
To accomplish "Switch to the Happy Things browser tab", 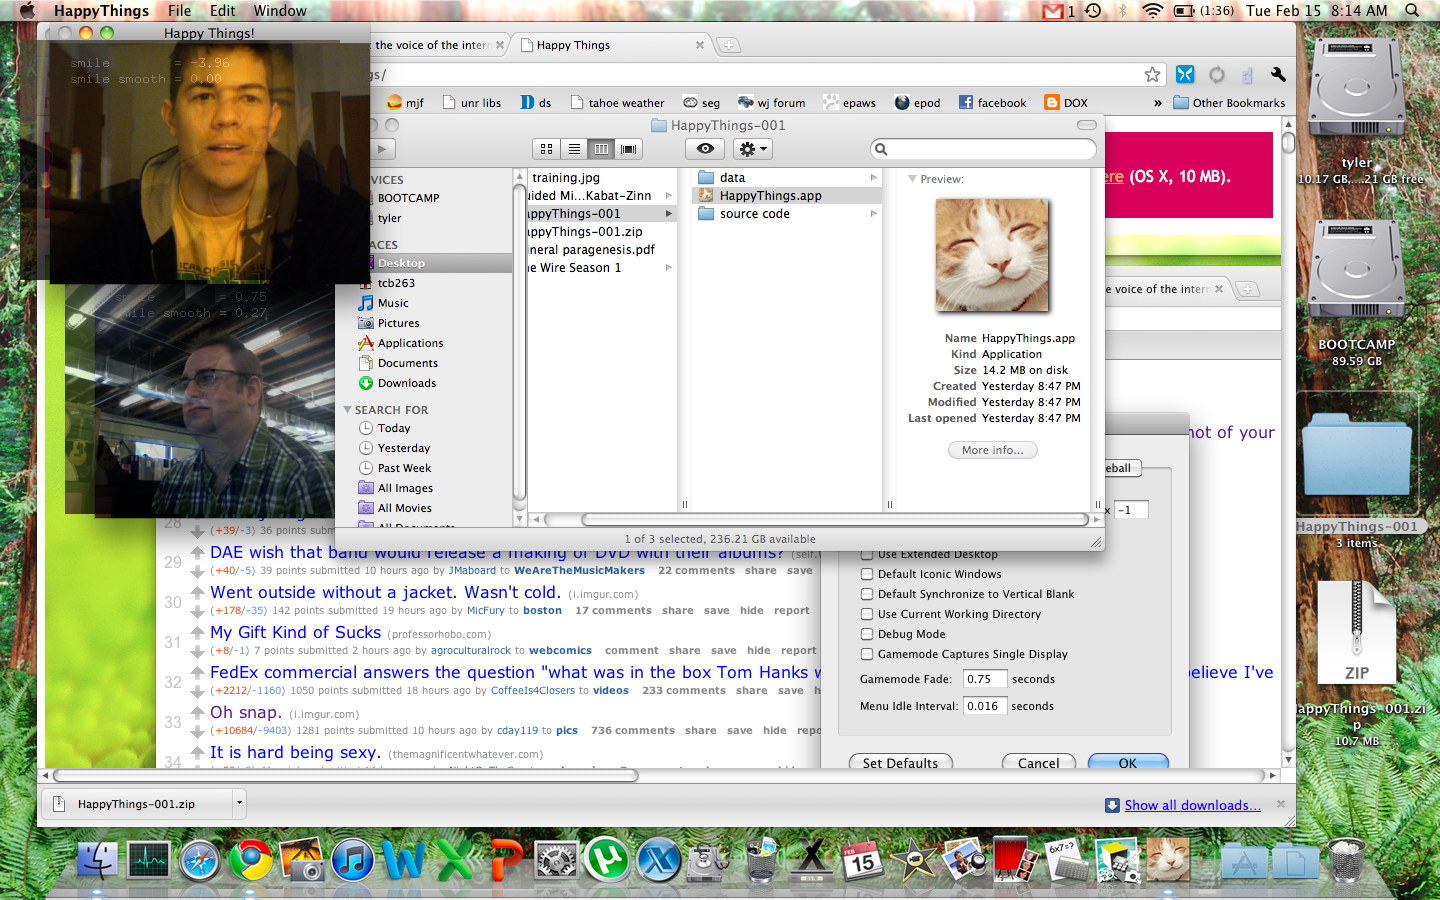I will point(573,45).
